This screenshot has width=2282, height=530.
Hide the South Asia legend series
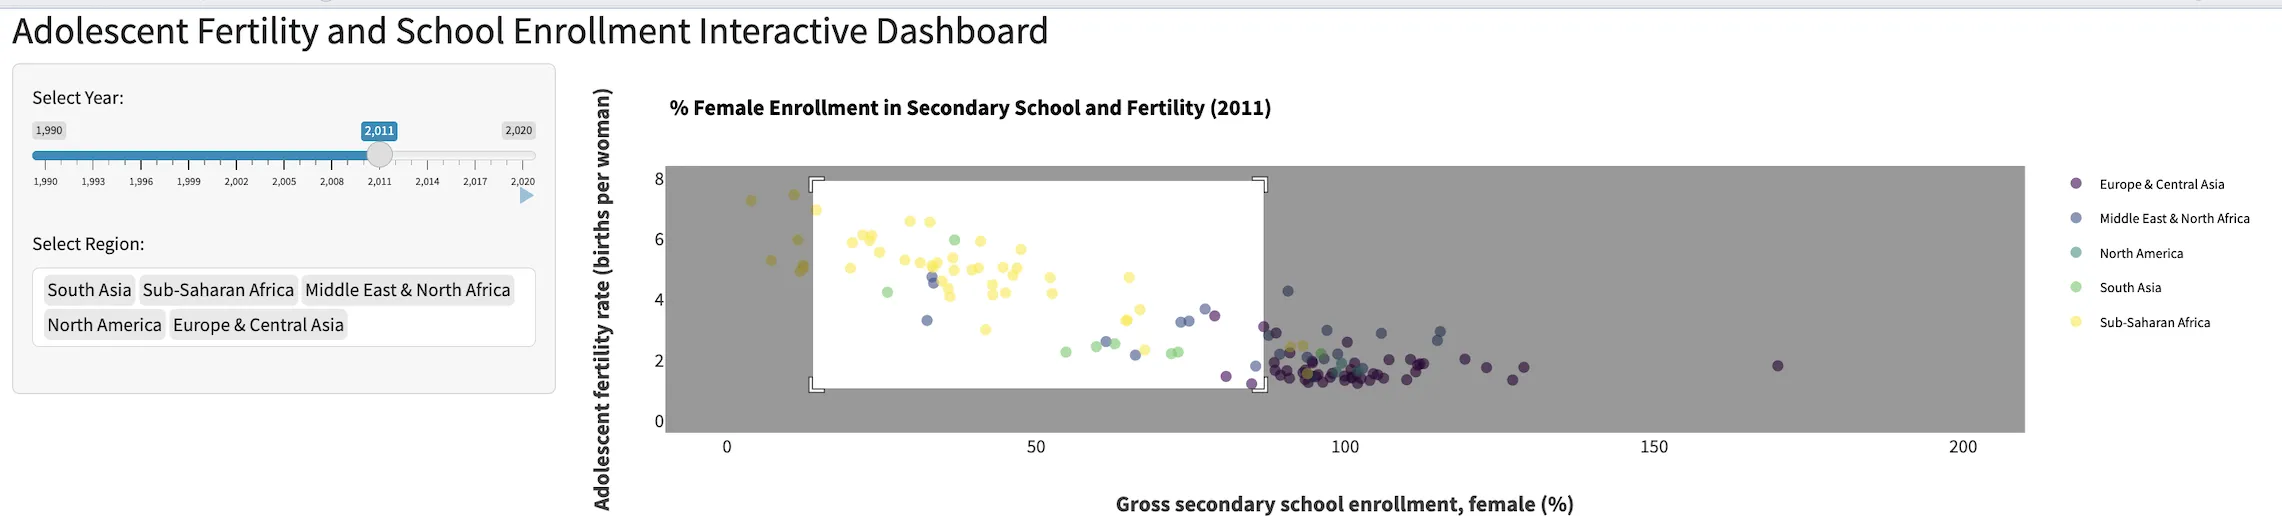(x=2130, y=288)
